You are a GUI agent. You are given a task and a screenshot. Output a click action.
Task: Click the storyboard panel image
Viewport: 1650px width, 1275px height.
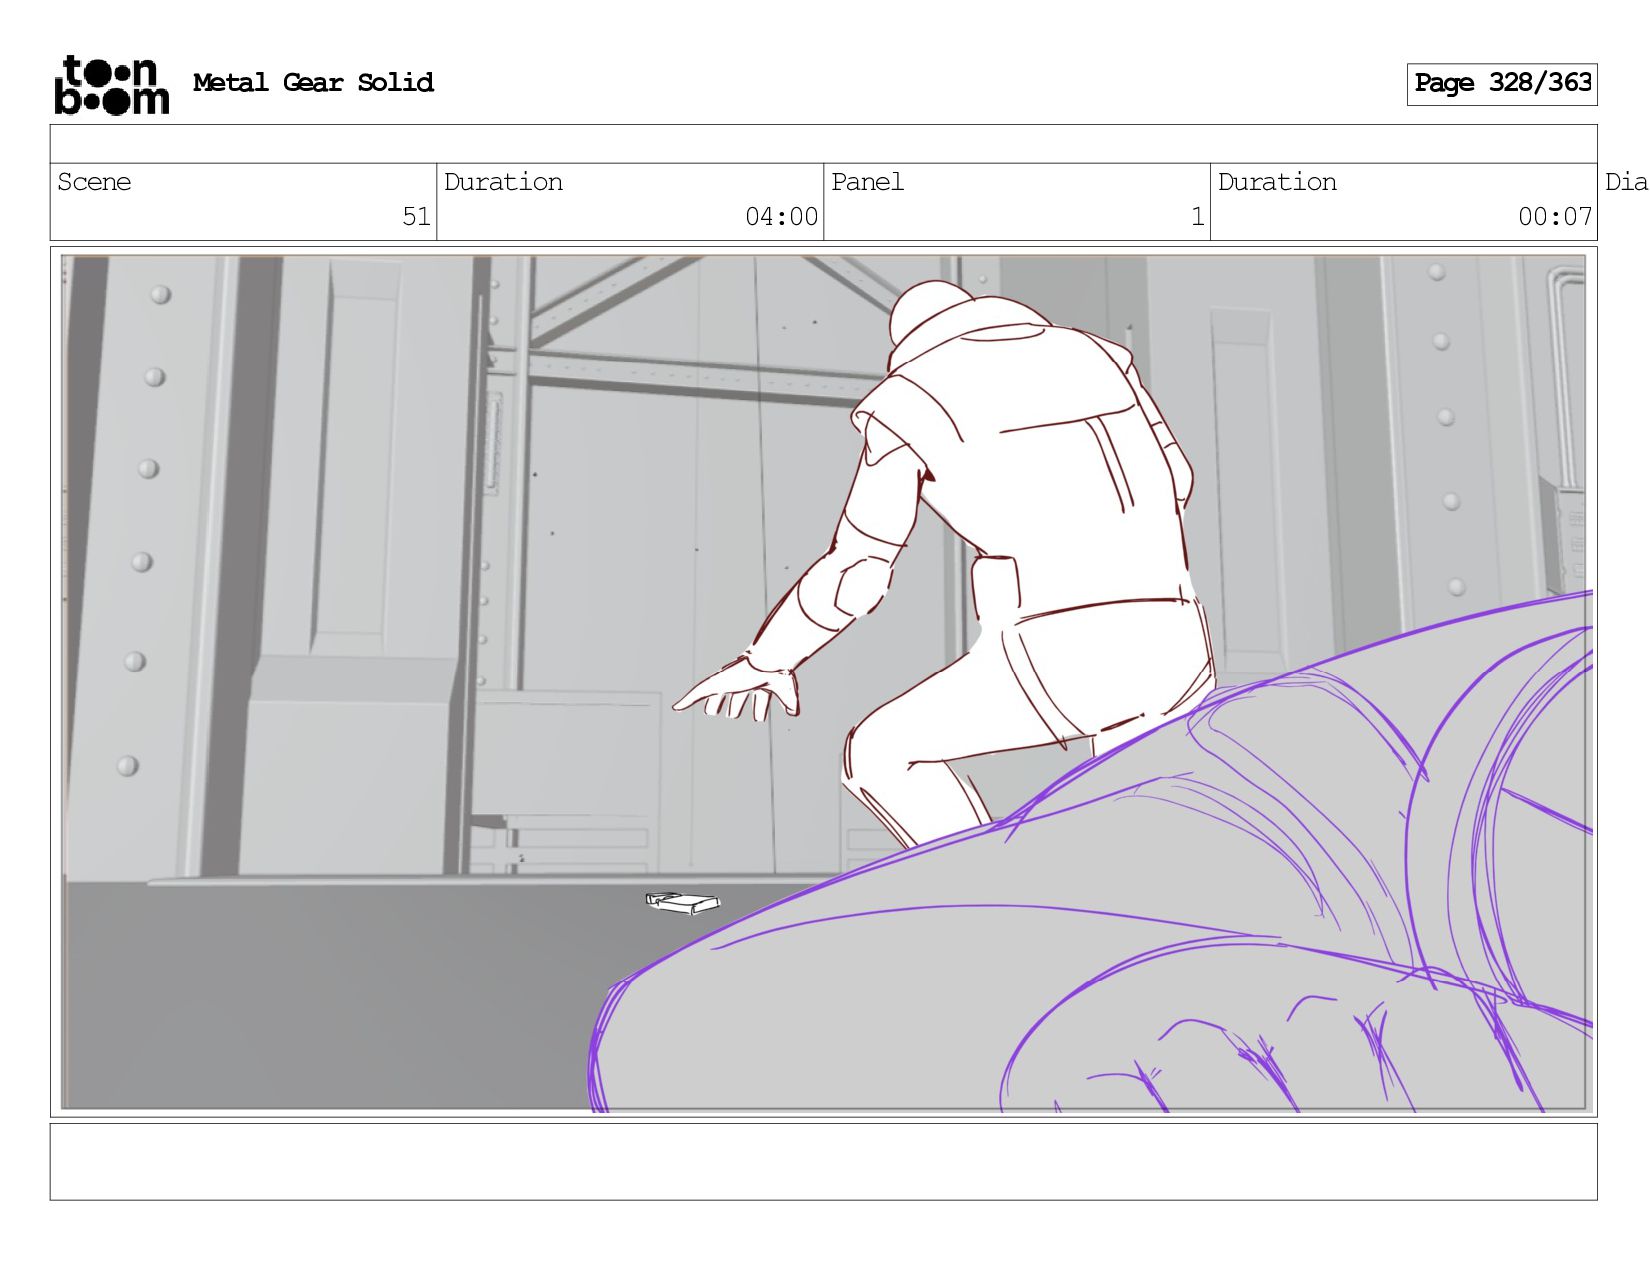824,682
